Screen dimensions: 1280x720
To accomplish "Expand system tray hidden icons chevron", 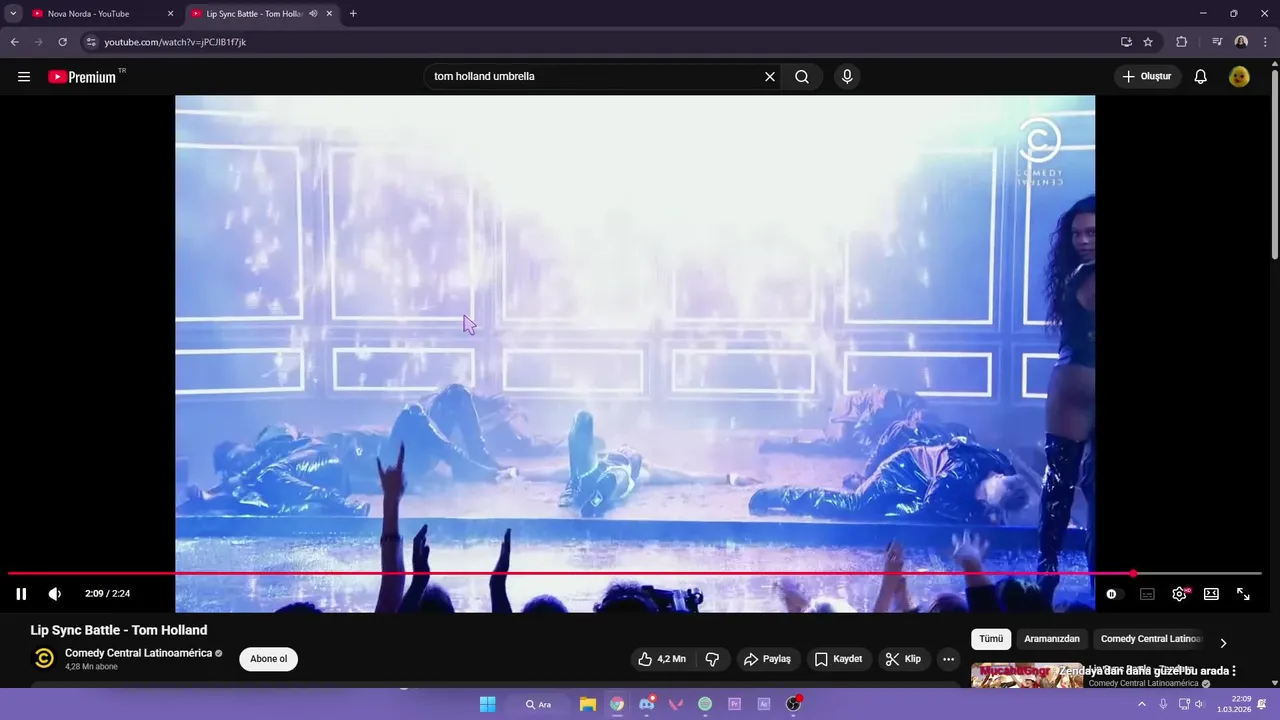I will pos(1142,704).
